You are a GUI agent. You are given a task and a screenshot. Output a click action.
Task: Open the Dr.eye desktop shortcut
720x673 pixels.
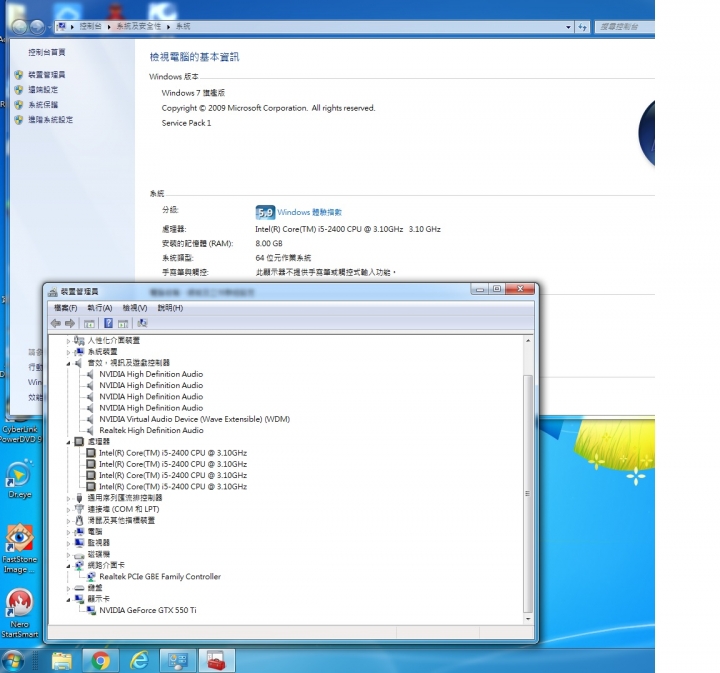click(x=19, y=479)
